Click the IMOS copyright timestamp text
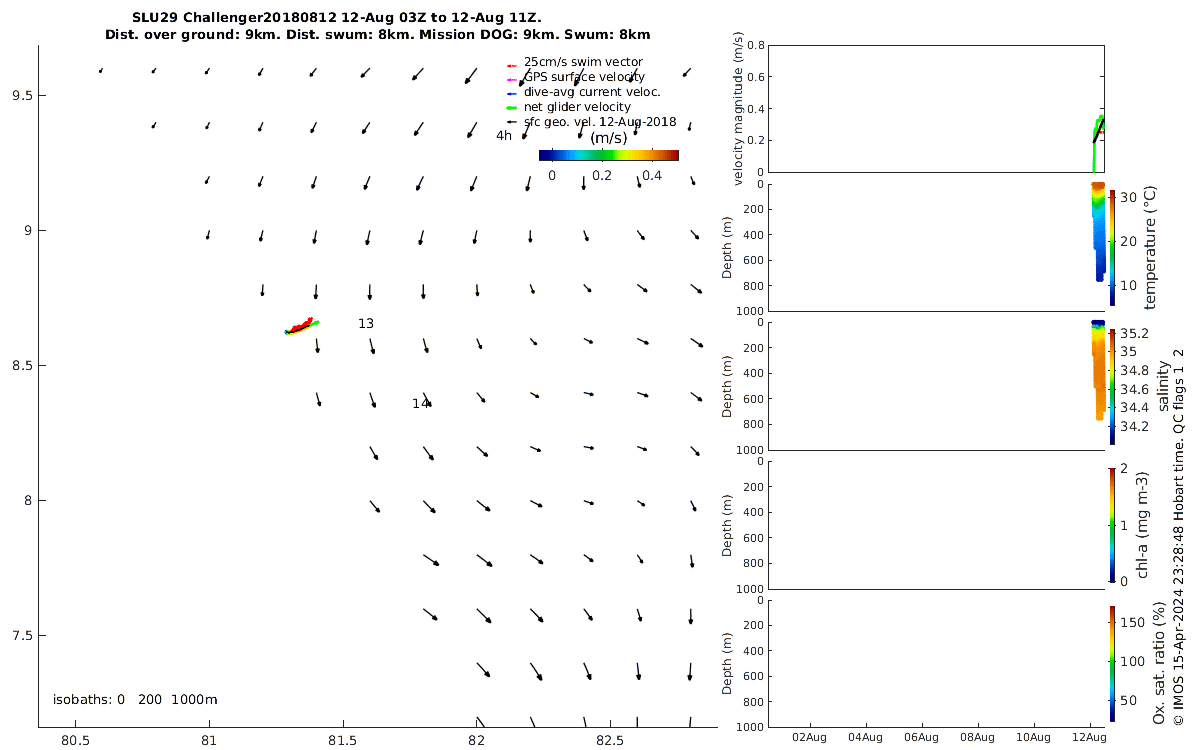Screen dimensions: 1200x750 coord(1179,537)
